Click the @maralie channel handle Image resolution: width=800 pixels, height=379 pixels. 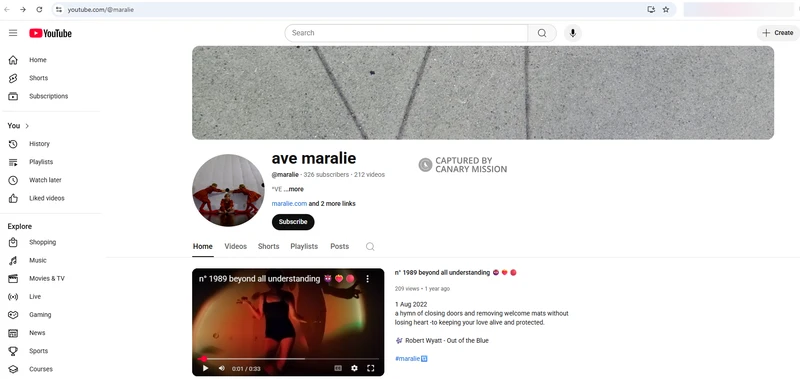click(285, 174)
